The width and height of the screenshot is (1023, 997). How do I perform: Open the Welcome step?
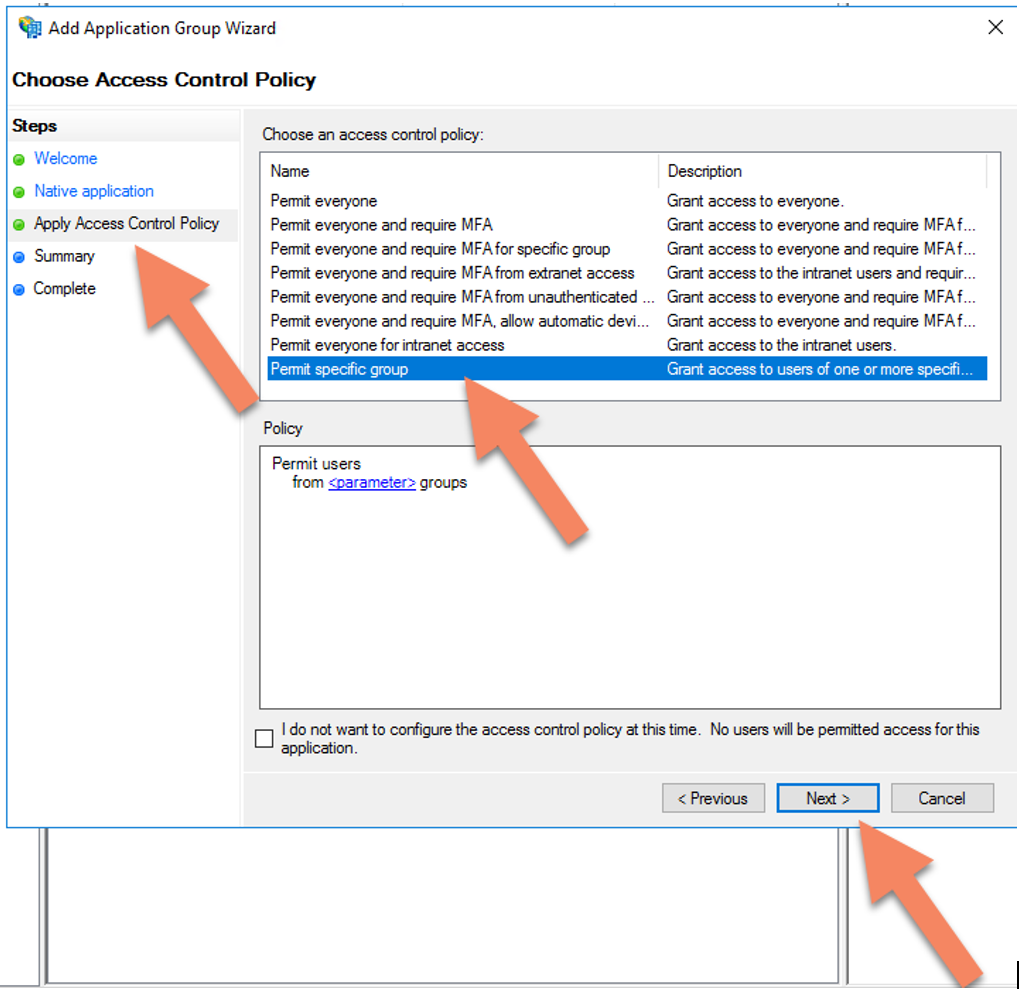tap(65, 159)
